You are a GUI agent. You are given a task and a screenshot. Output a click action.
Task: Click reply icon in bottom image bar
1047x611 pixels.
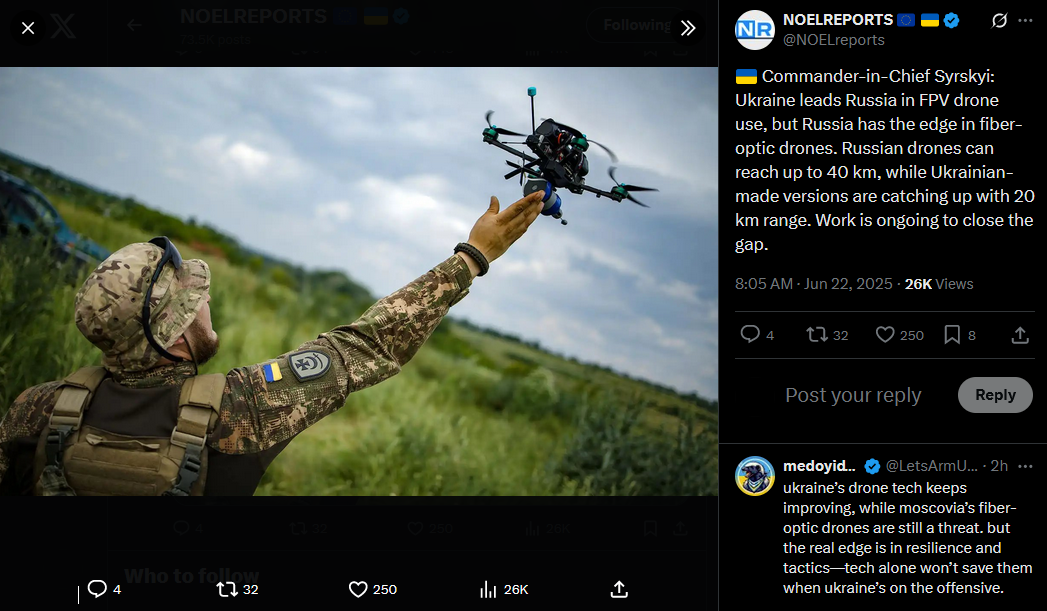[97, 589]
